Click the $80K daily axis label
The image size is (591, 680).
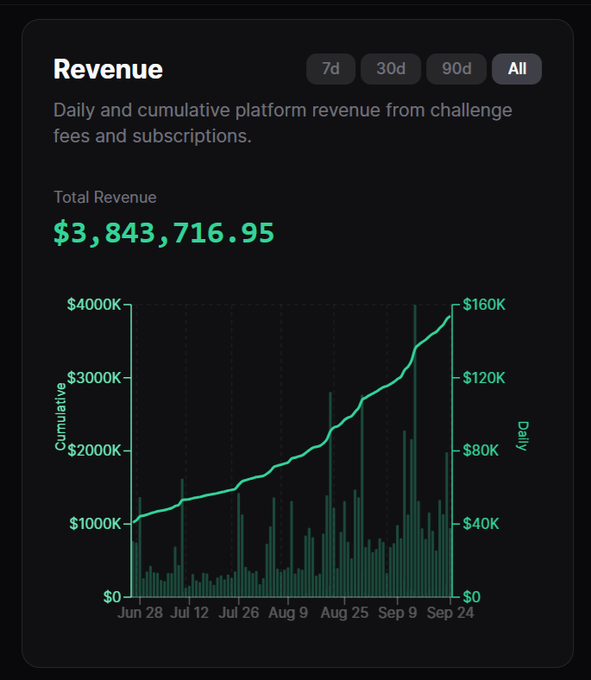point(480,451)
